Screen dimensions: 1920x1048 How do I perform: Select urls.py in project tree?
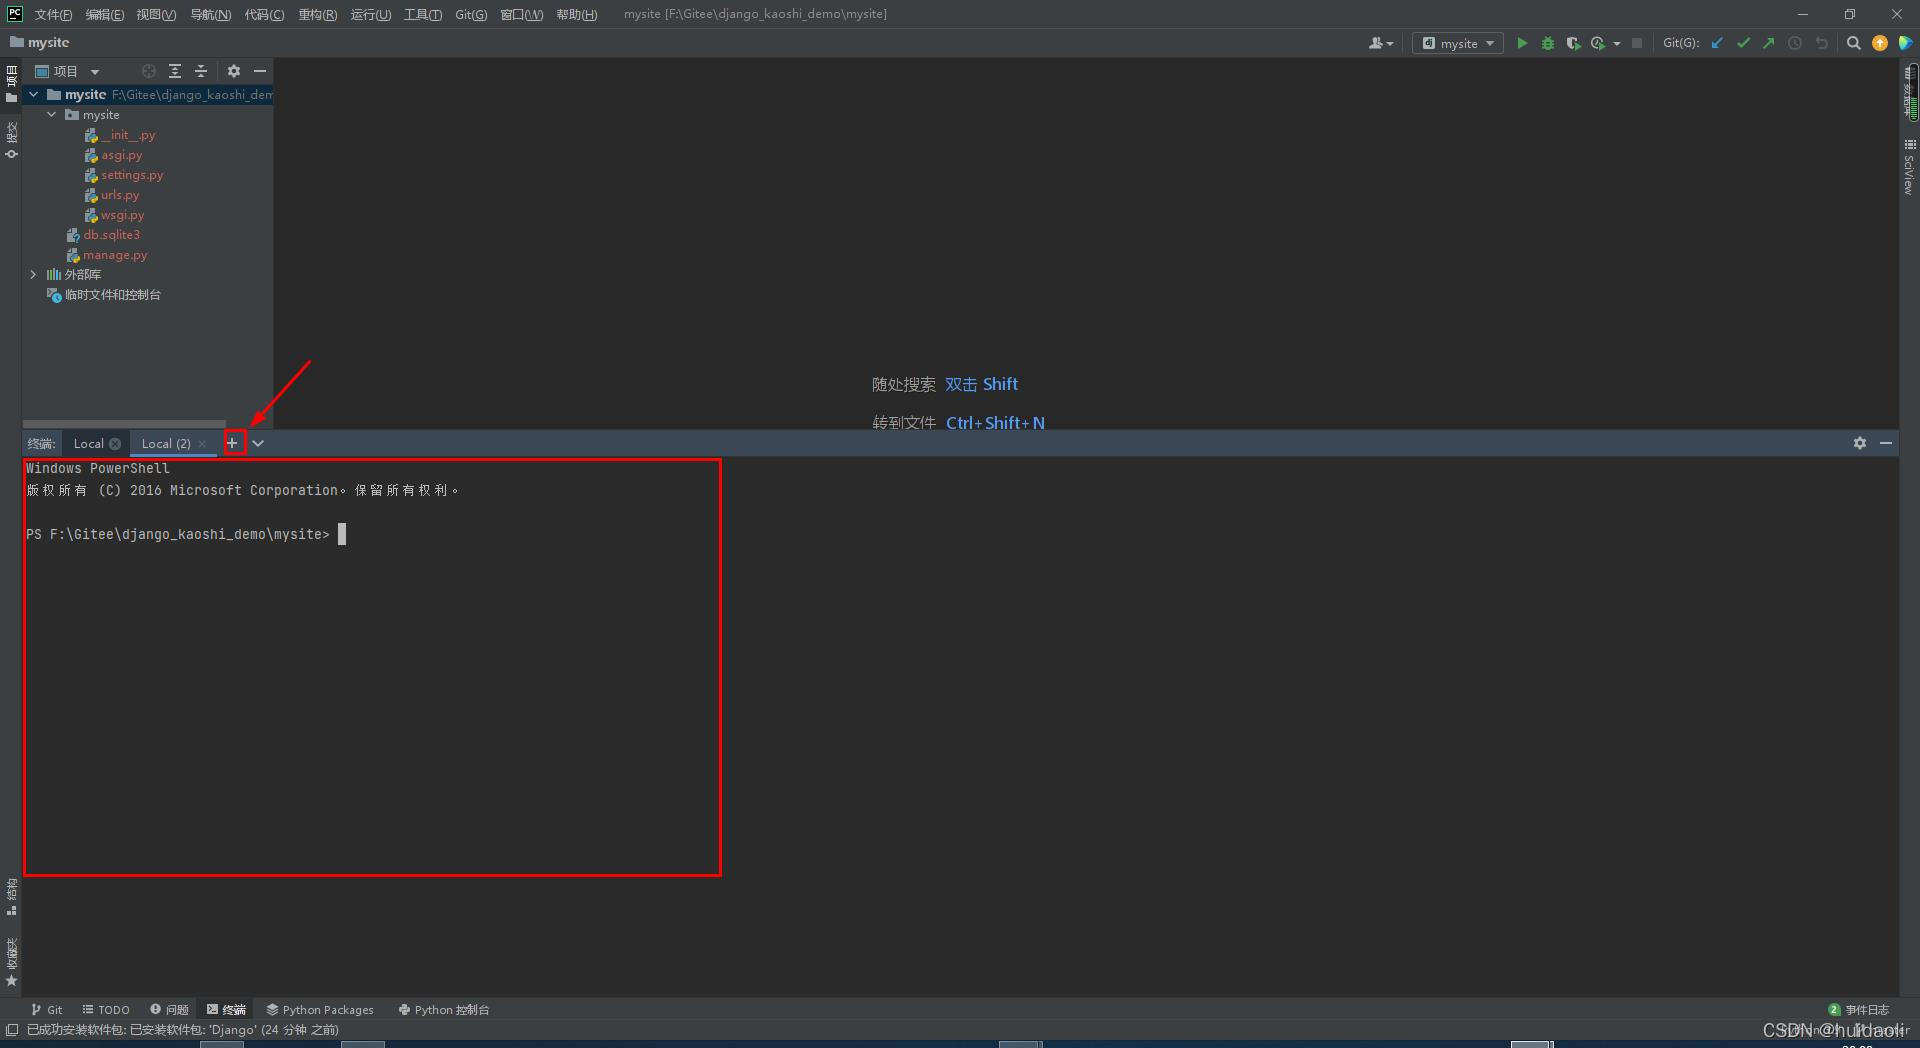click(x=120, y=195)
